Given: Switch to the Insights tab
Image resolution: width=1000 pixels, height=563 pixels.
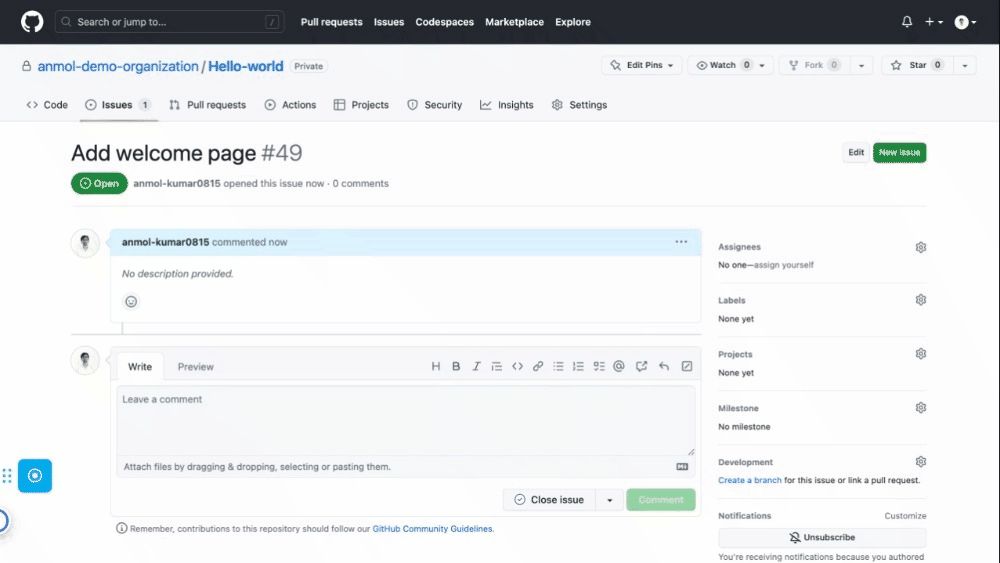Looking at the screenshot, I should click(x=506, y=105).
